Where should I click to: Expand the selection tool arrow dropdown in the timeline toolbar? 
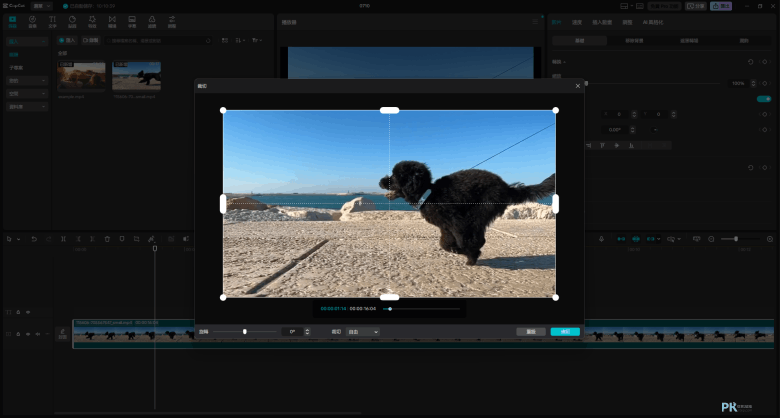tap(19, 239)
